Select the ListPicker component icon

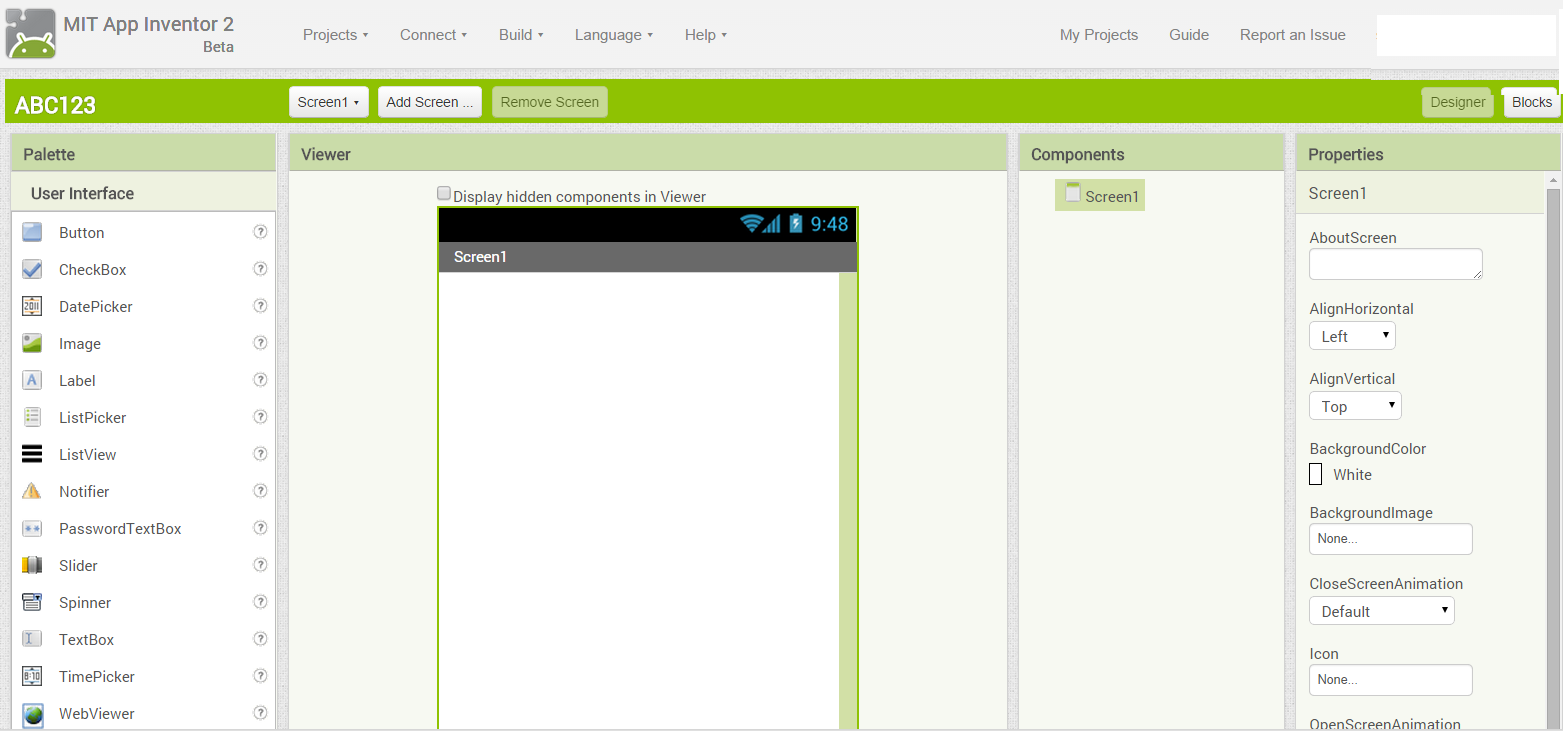[x=32, y=417]
